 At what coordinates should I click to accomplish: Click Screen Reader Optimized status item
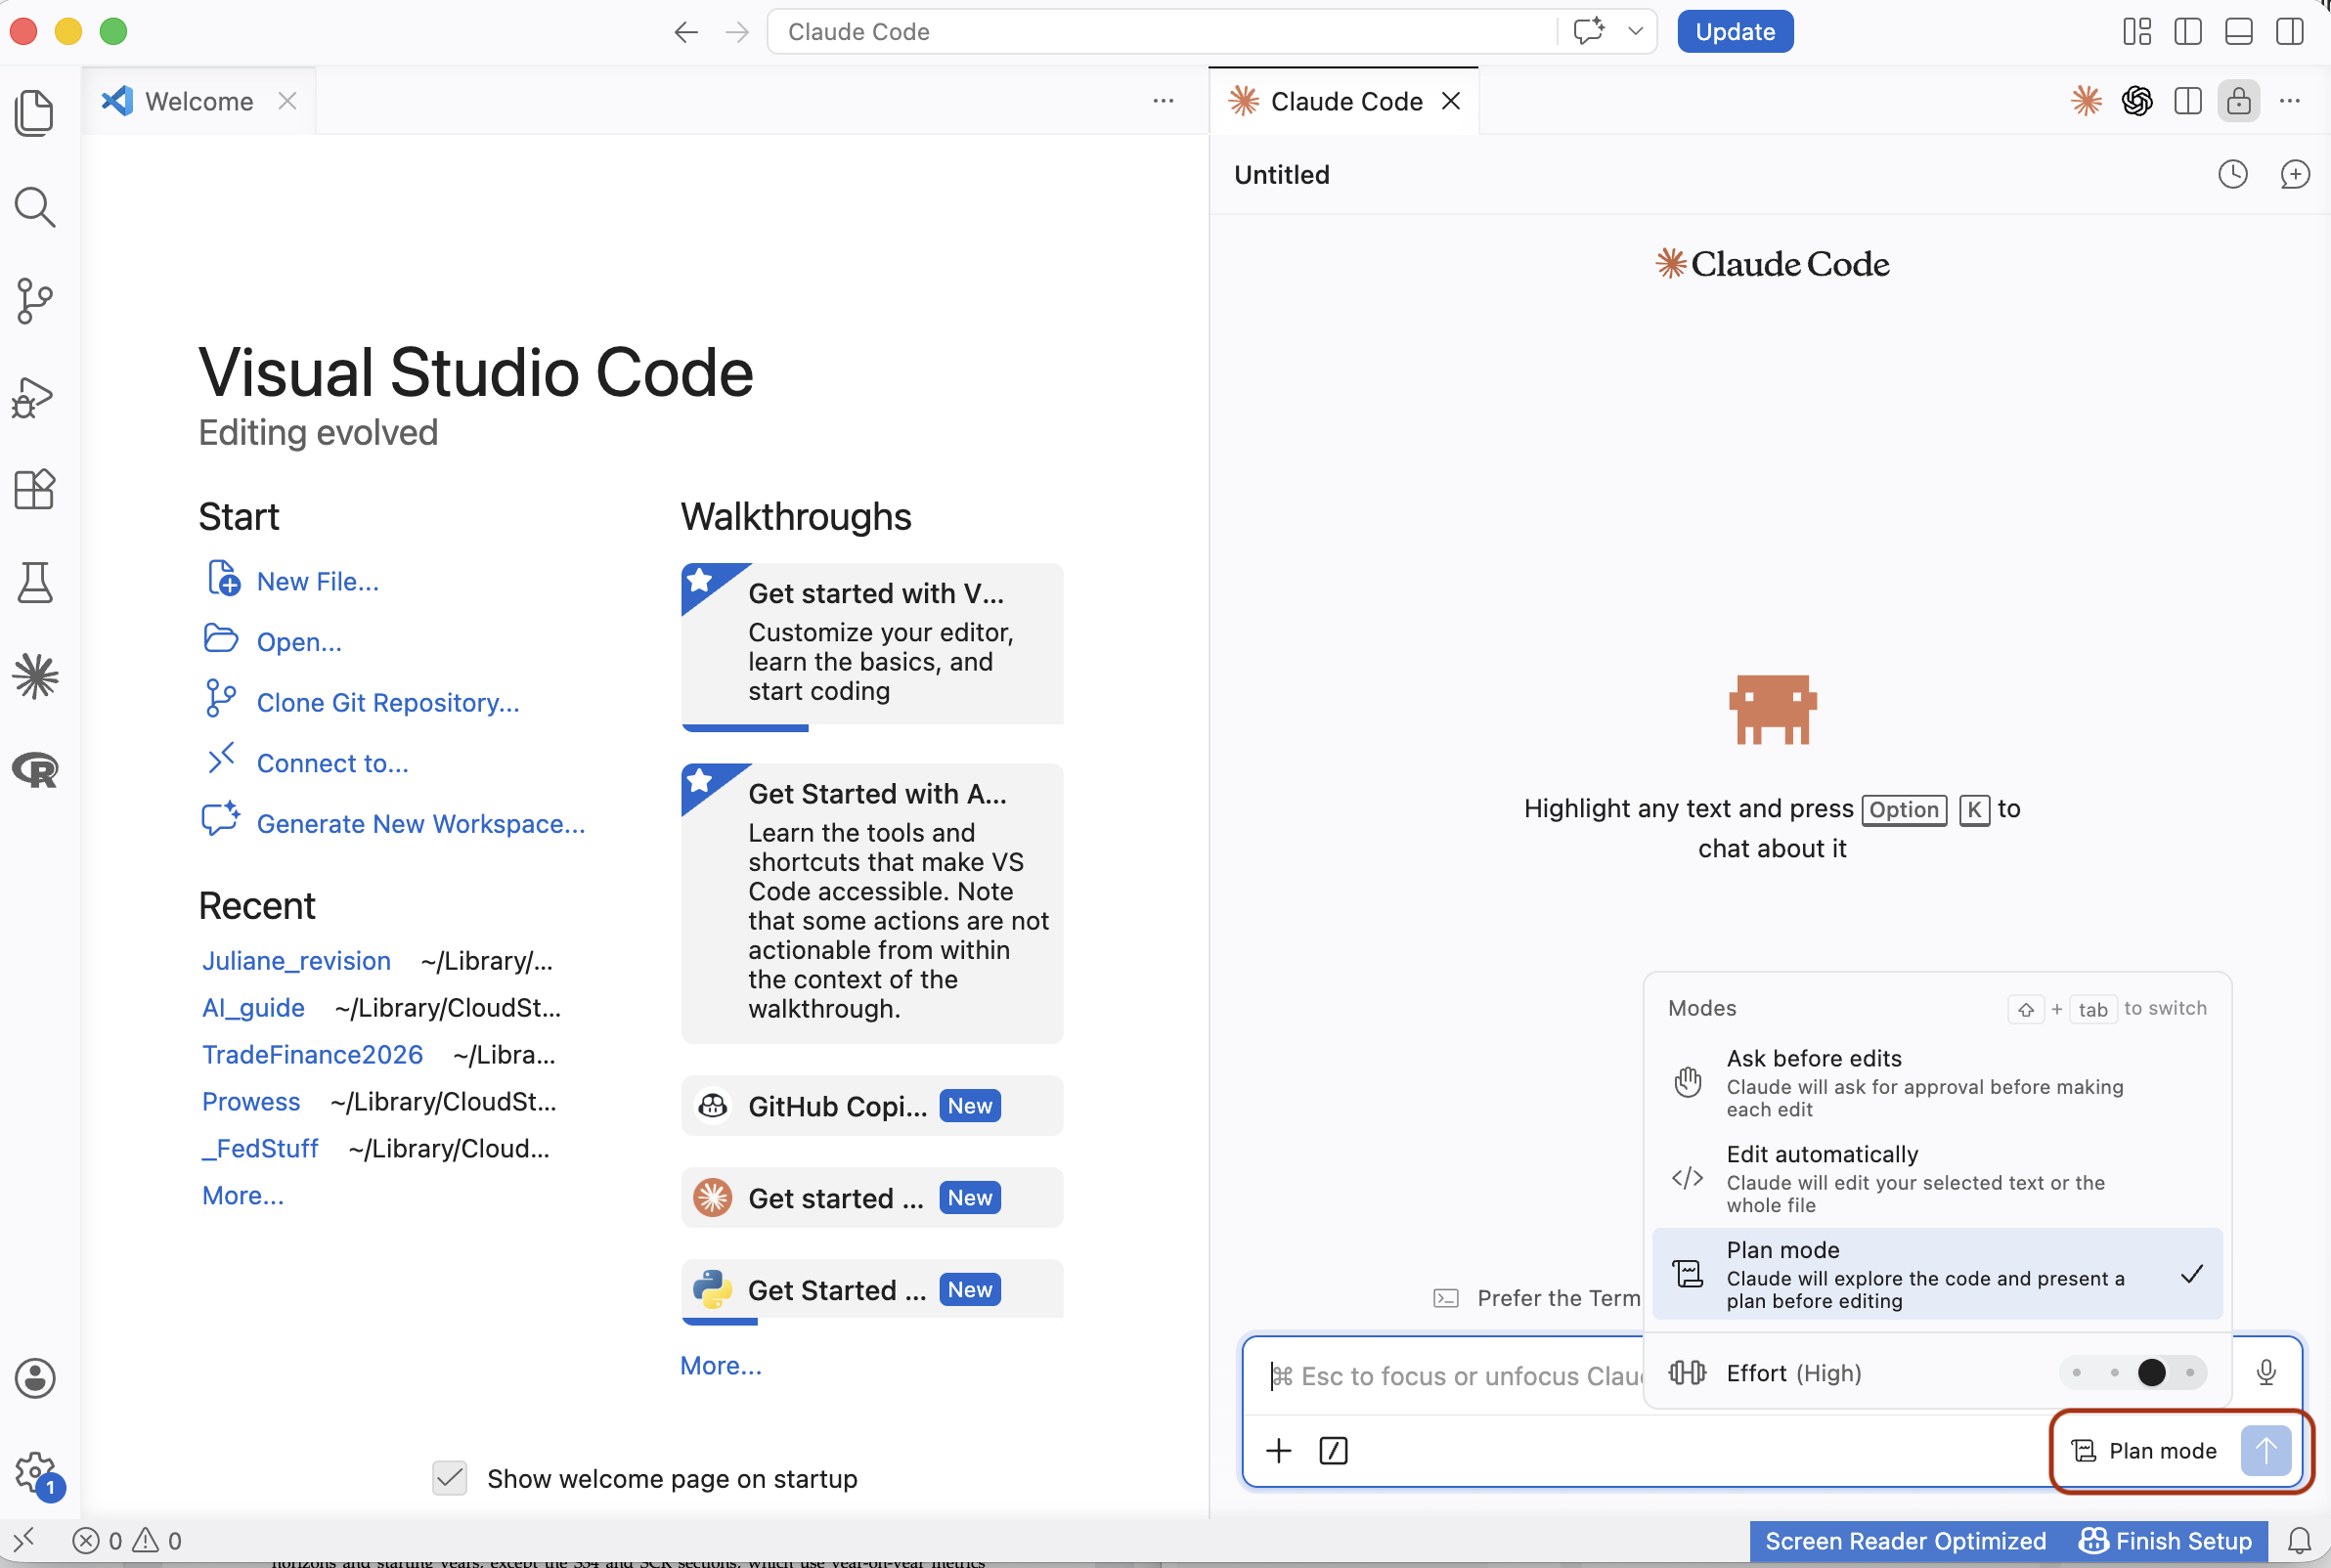[x=1905, y=1541]
